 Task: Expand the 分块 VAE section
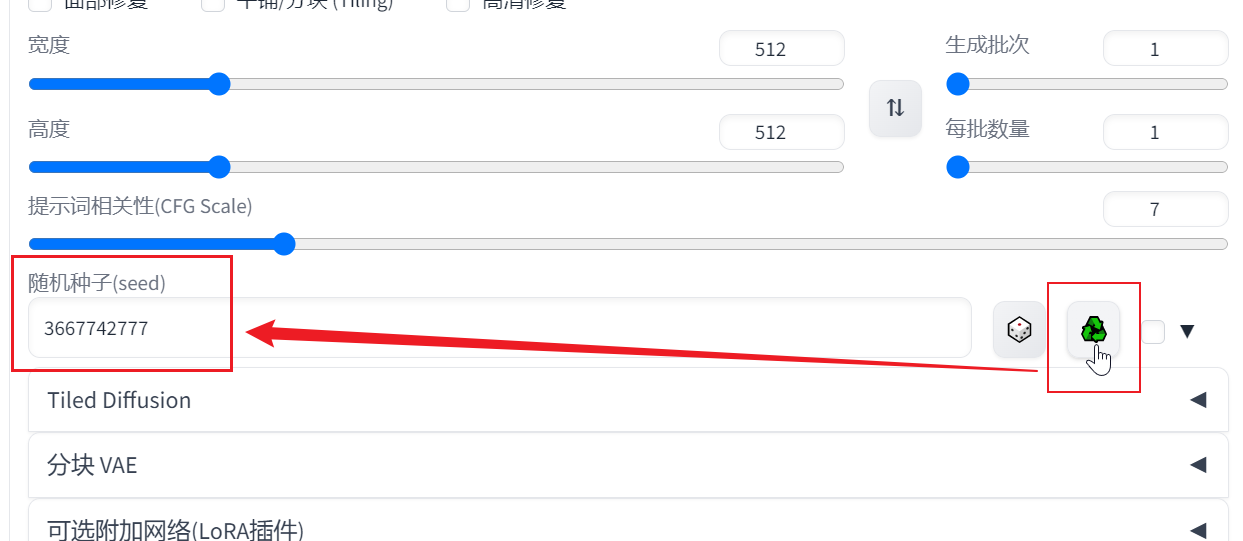point(628,465)
